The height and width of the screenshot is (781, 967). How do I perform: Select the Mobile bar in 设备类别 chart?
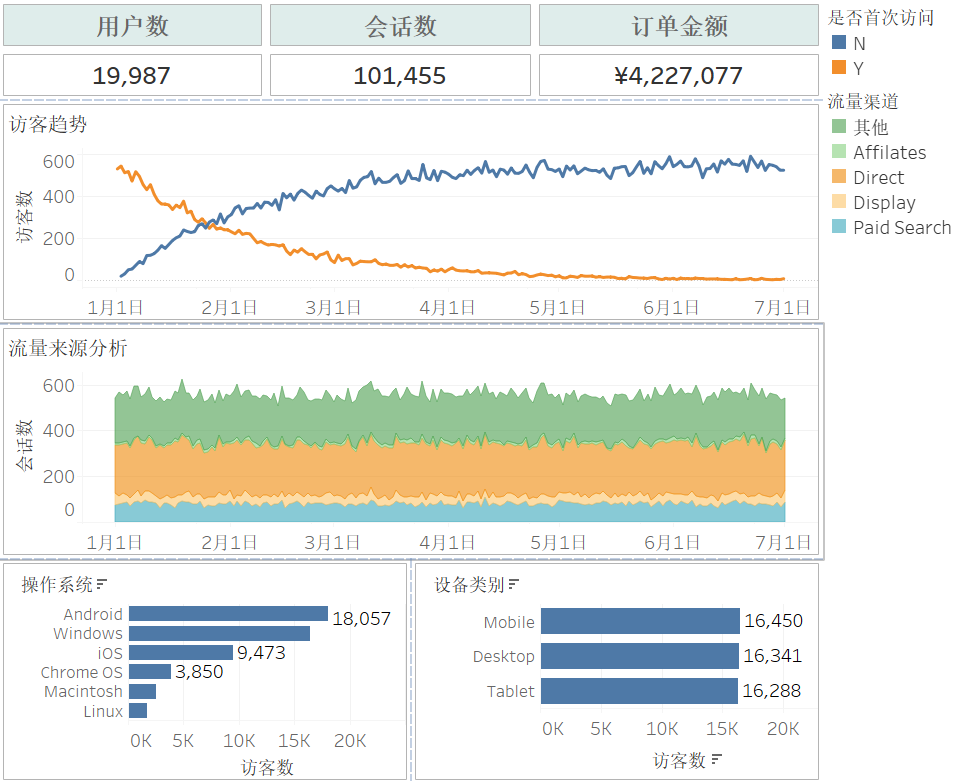pos(640,621)
